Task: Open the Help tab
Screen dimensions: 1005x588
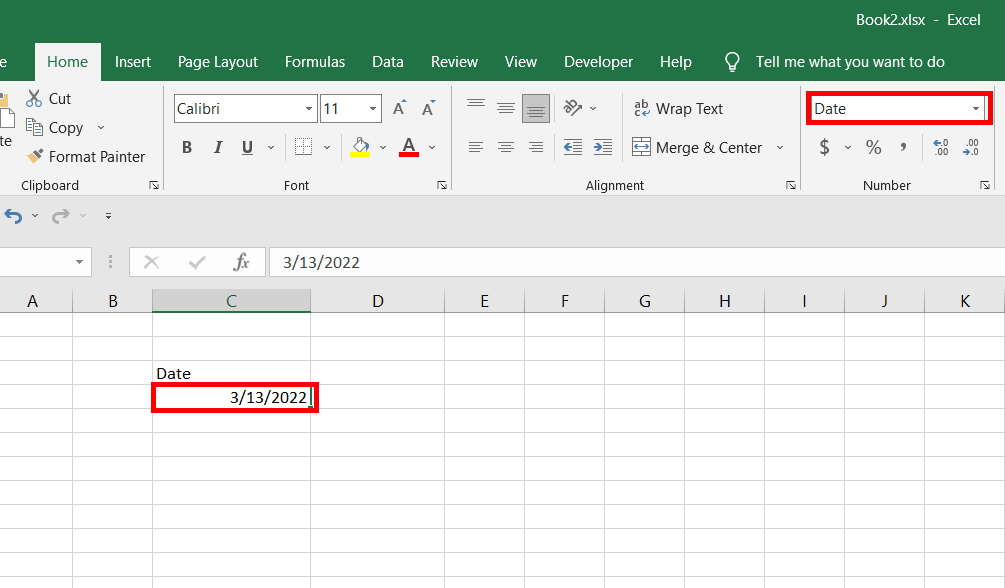Action: click(676, 62)
